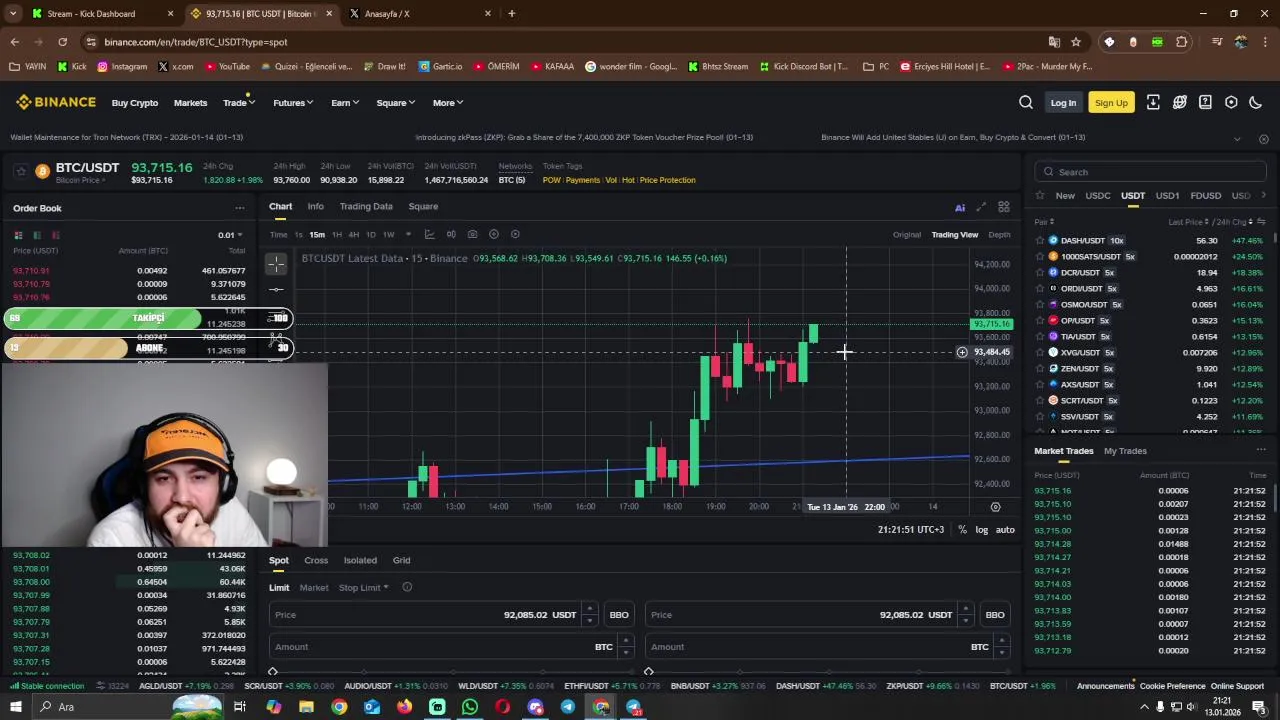Expand chart to fullscreen
The image size is (1280, 720).
(x=981, y=207)
